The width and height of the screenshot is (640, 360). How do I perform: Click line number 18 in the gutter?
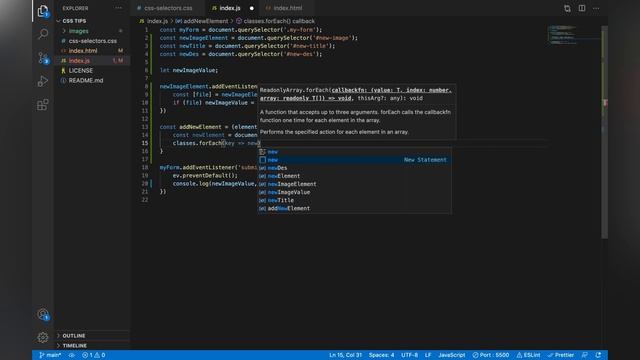(145, 167)
